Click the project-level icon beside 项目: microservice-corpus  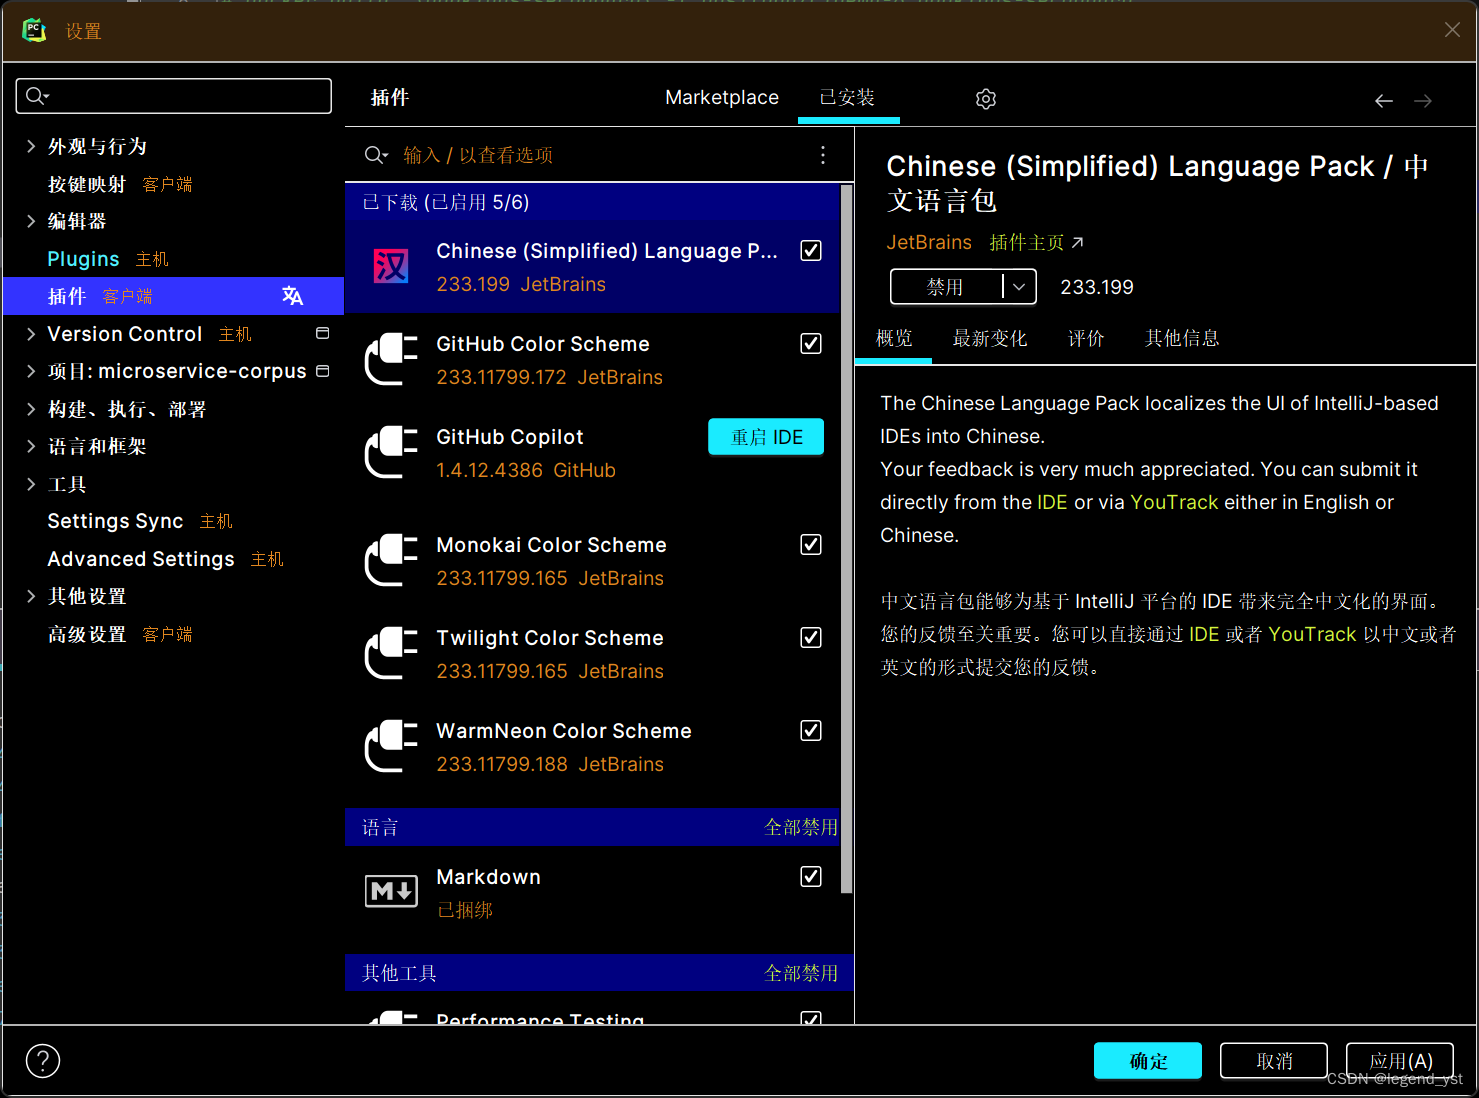point(322,371)
